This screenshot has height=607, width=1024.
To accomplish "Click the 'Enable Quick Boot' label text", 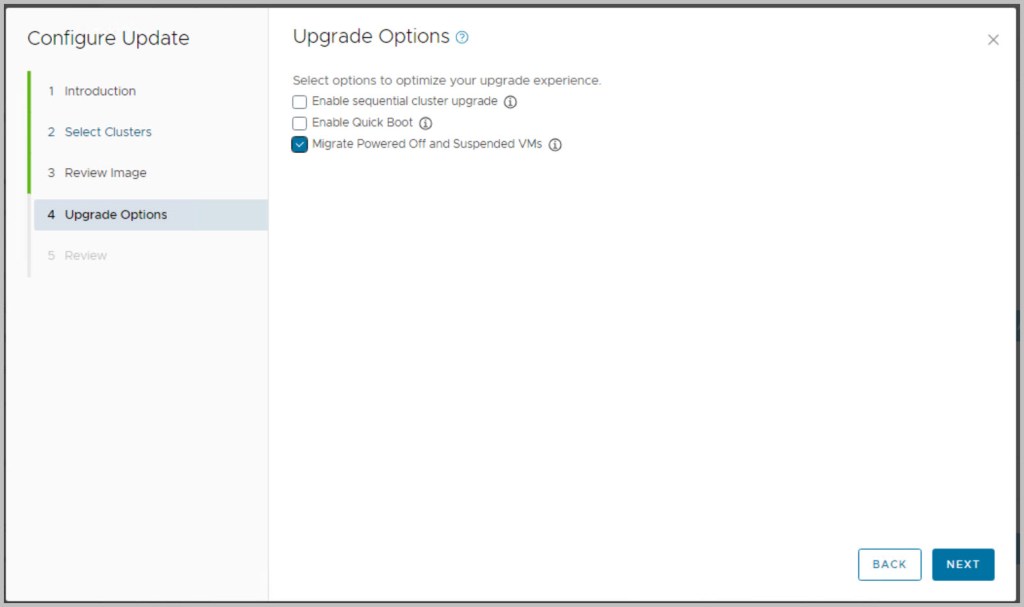I will click(x=362, y=123).
